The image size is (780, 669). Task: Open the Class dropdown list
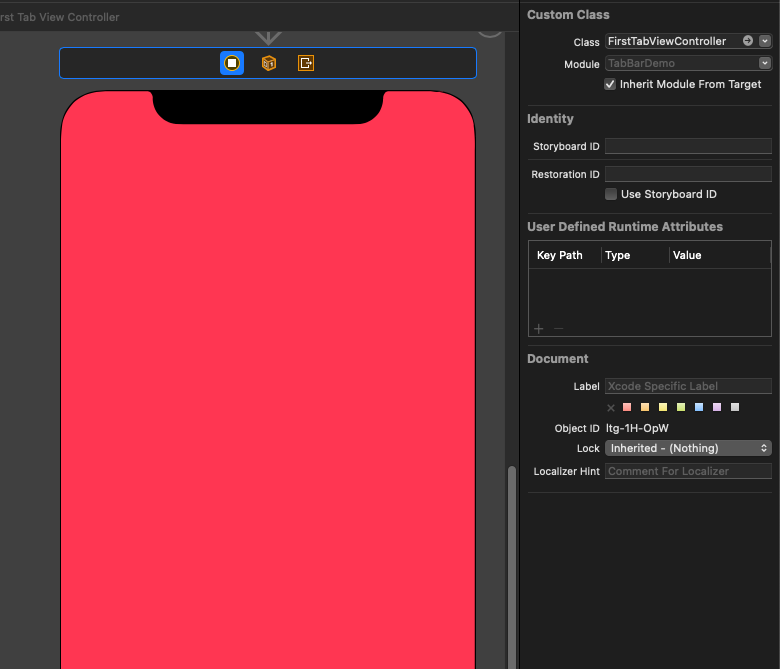click(765, 41)
